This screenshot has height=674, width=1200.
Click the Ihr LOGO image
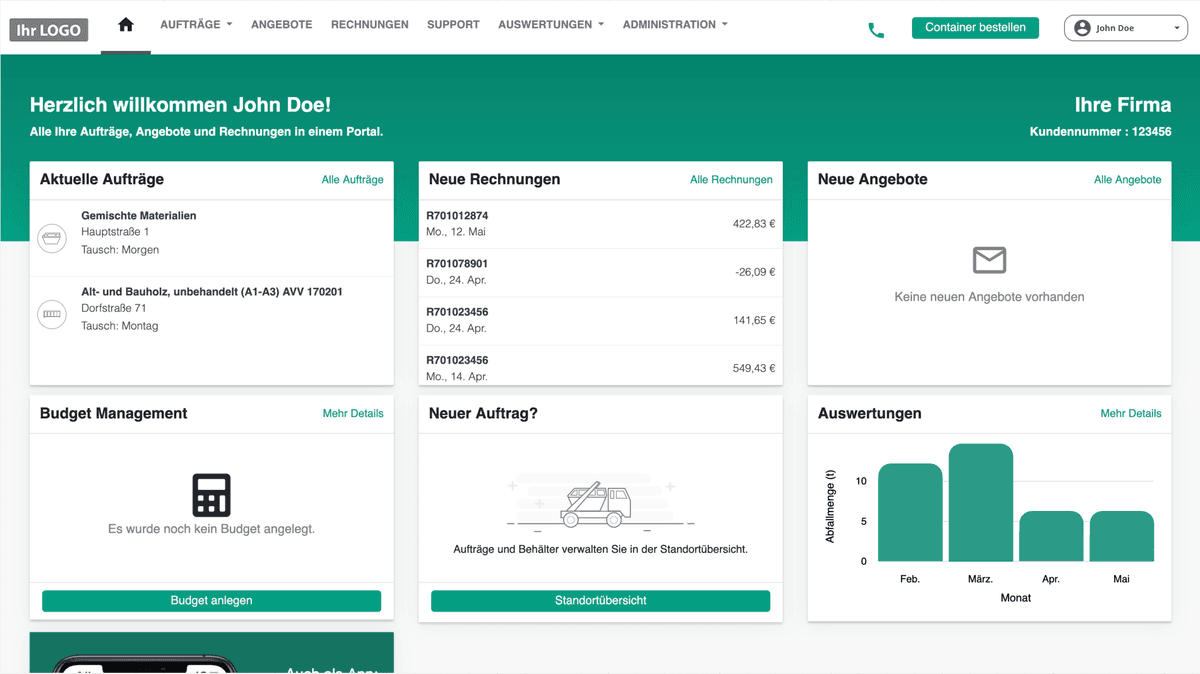(49, 30)
